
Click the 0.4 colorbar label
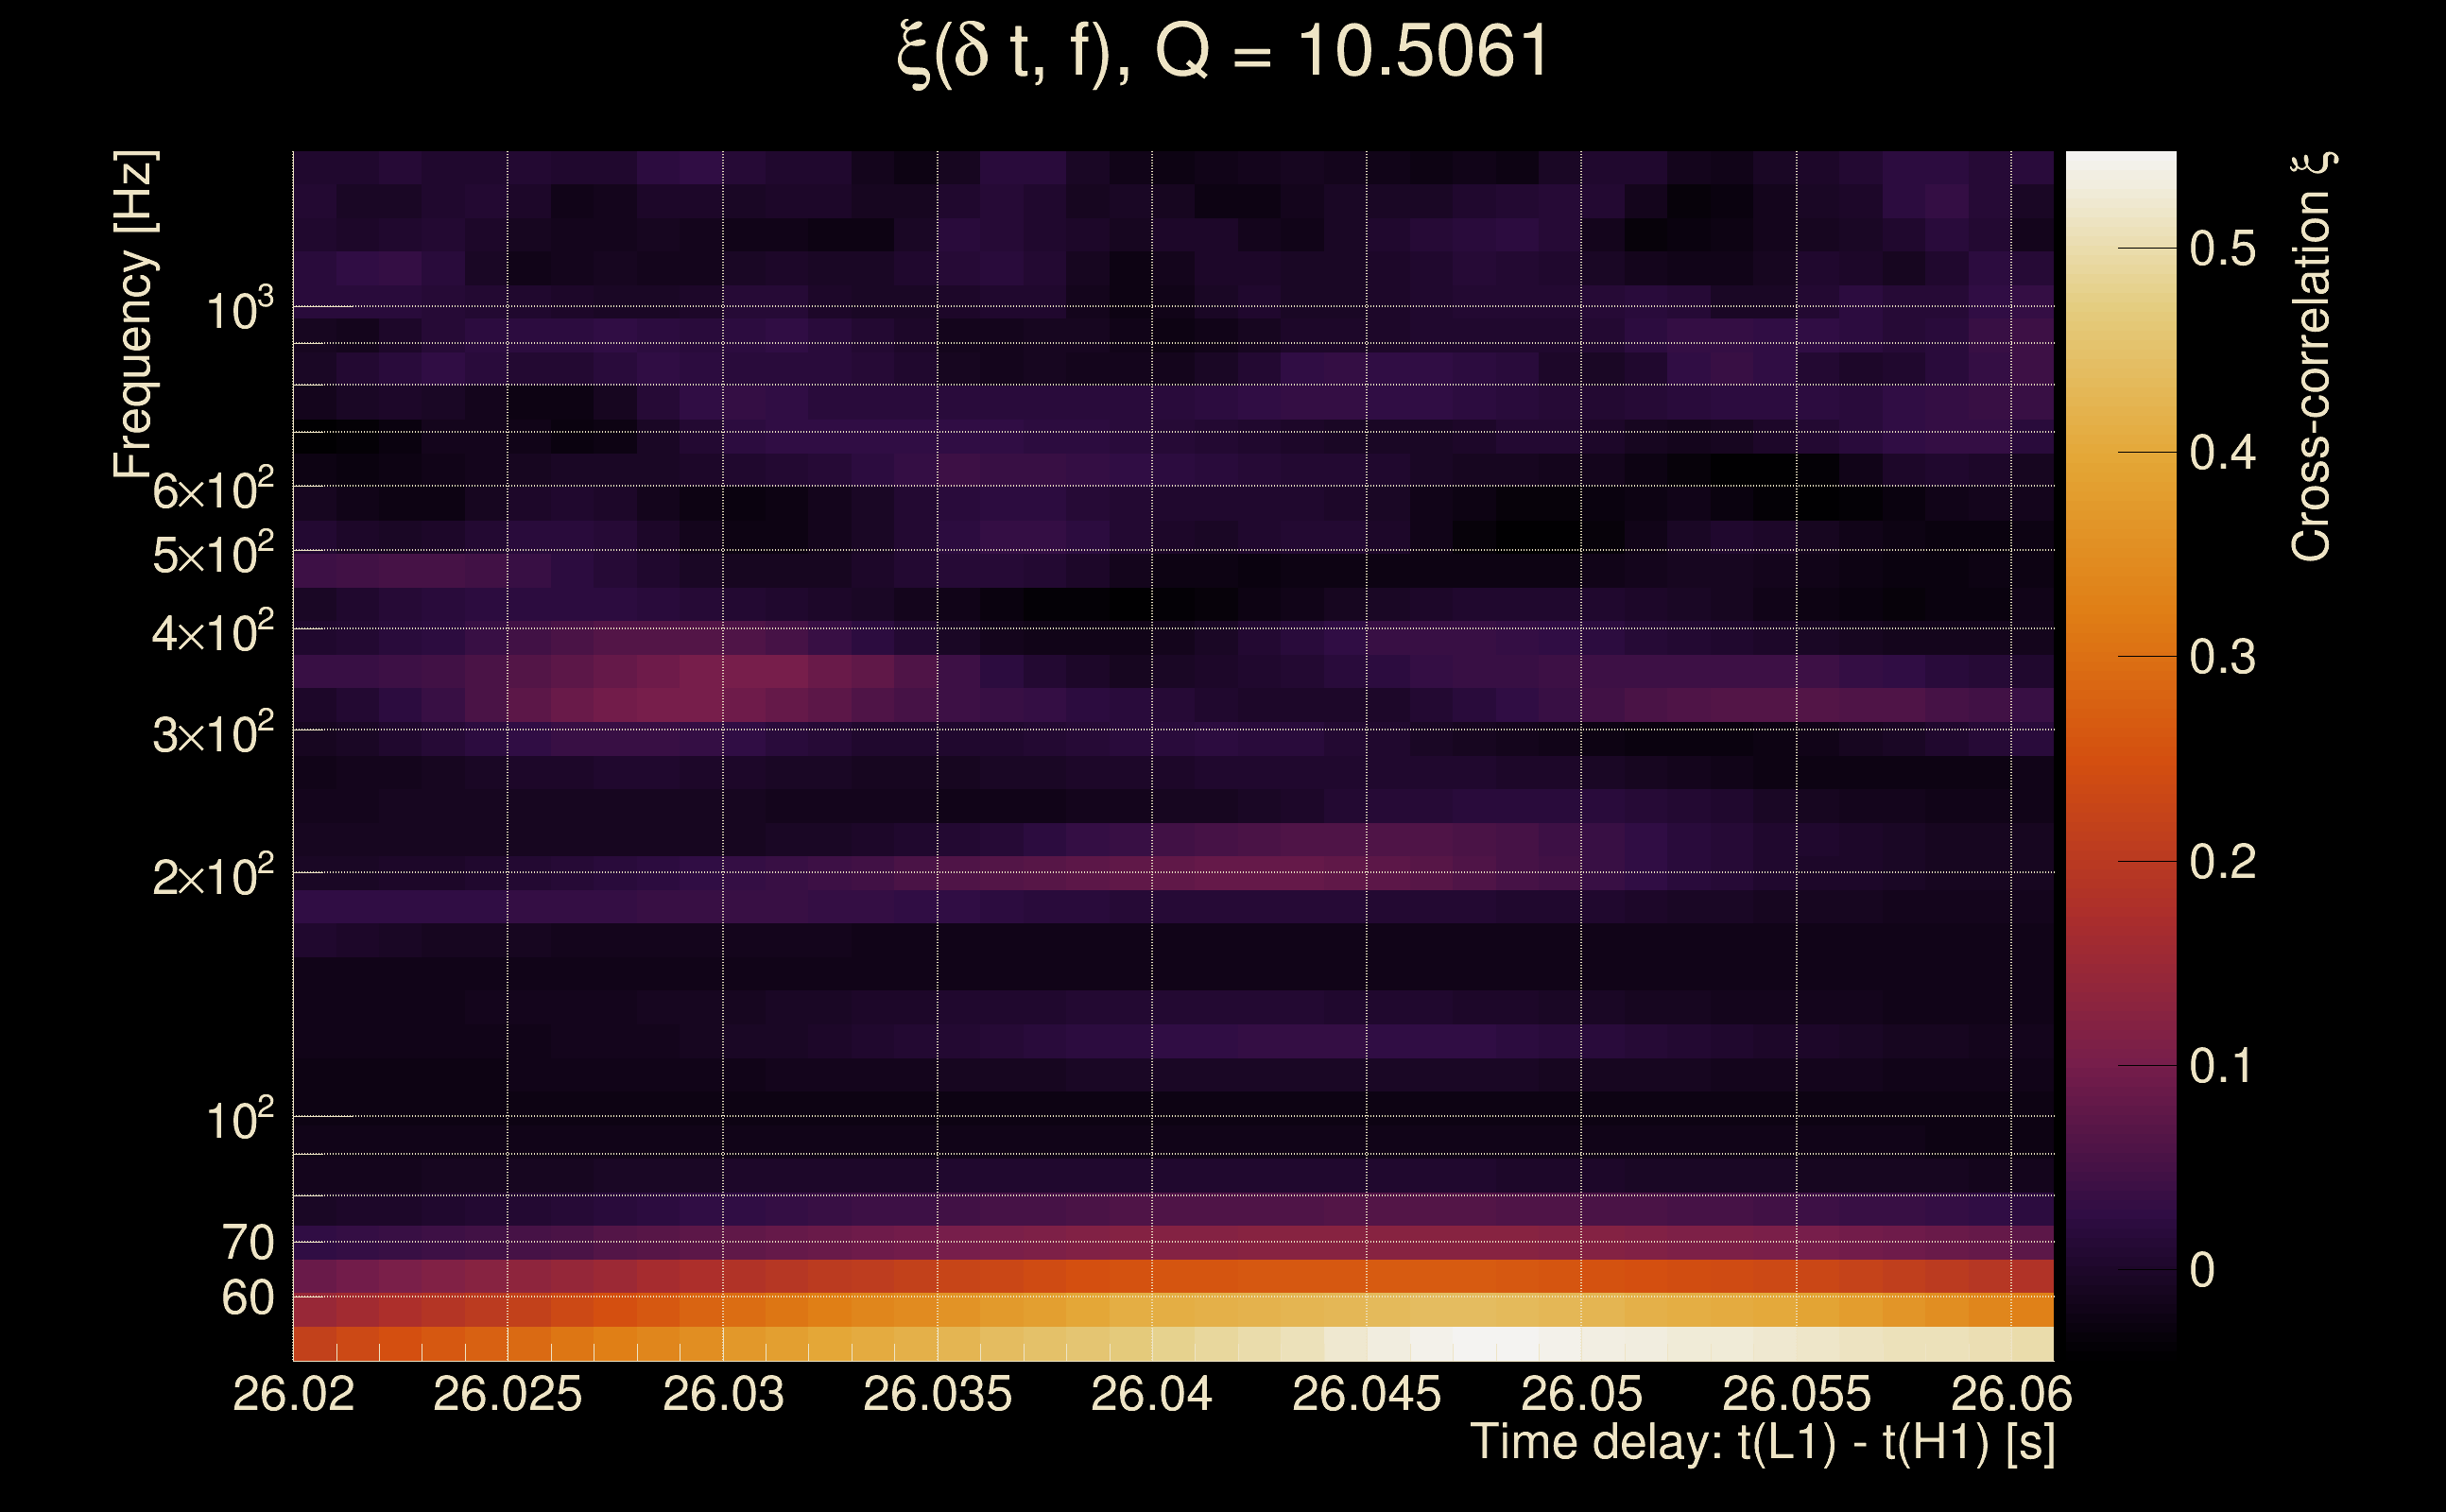2222,453
